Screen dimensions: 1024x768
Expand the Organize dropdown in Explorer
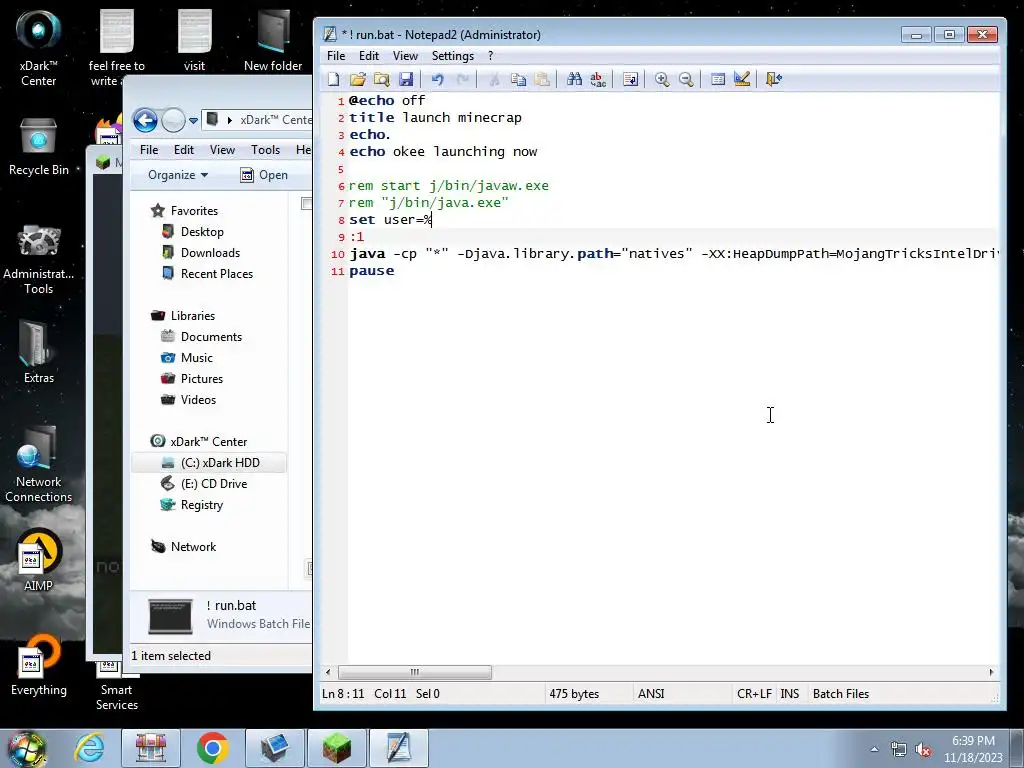coord(178,175)
